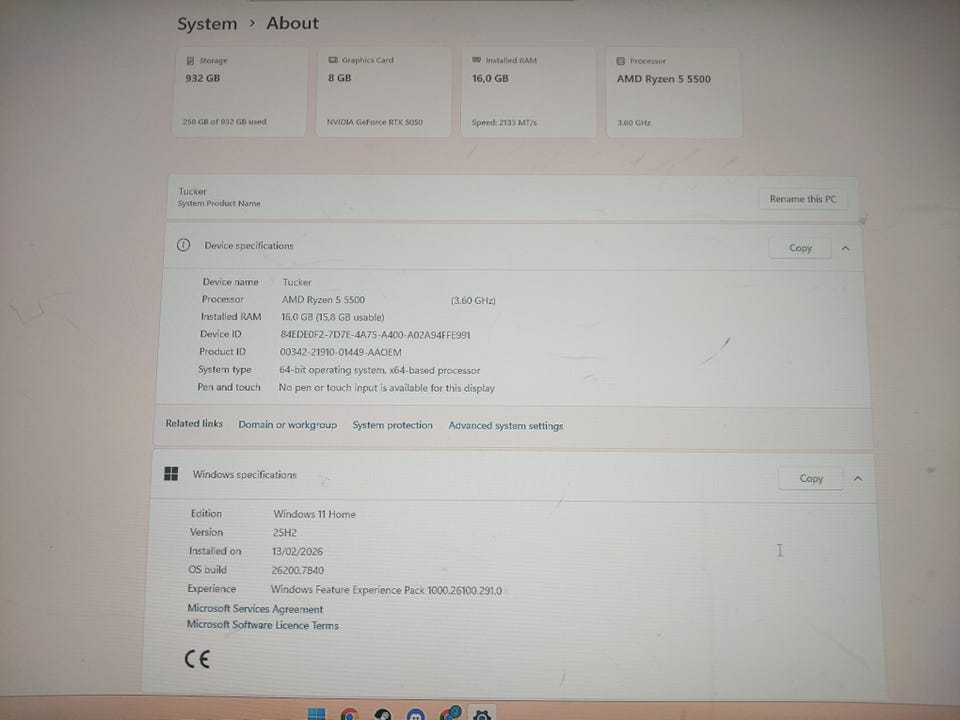Click the Installed RAM card icon

pos(476,60)
